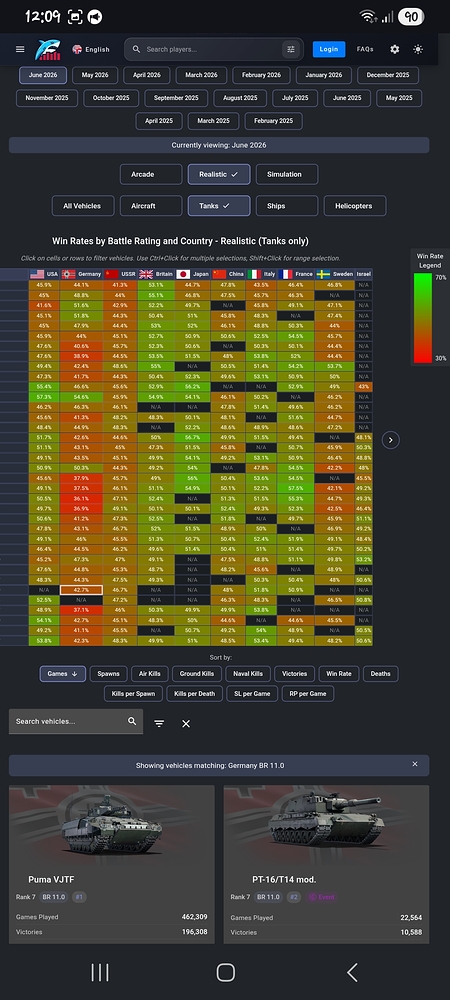
Task: Toggle the Realistic mode button
Action: [219, 174]
